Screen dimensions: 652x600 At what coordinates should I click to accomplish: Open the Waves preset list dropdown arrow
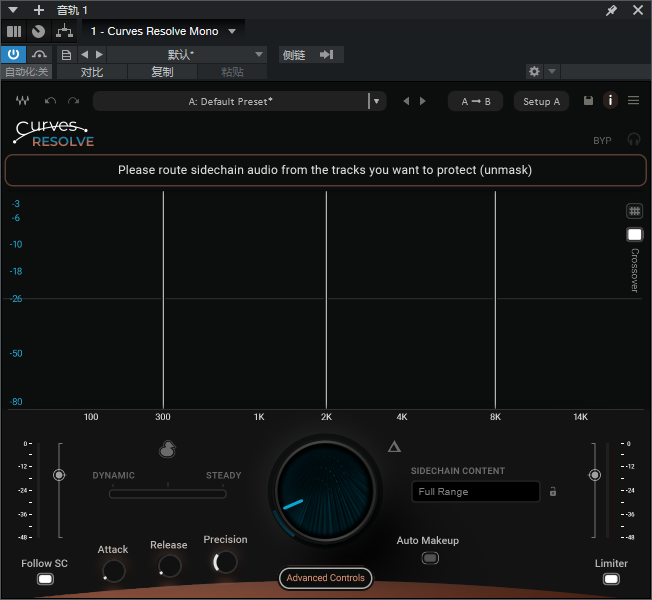click(377, 101)
